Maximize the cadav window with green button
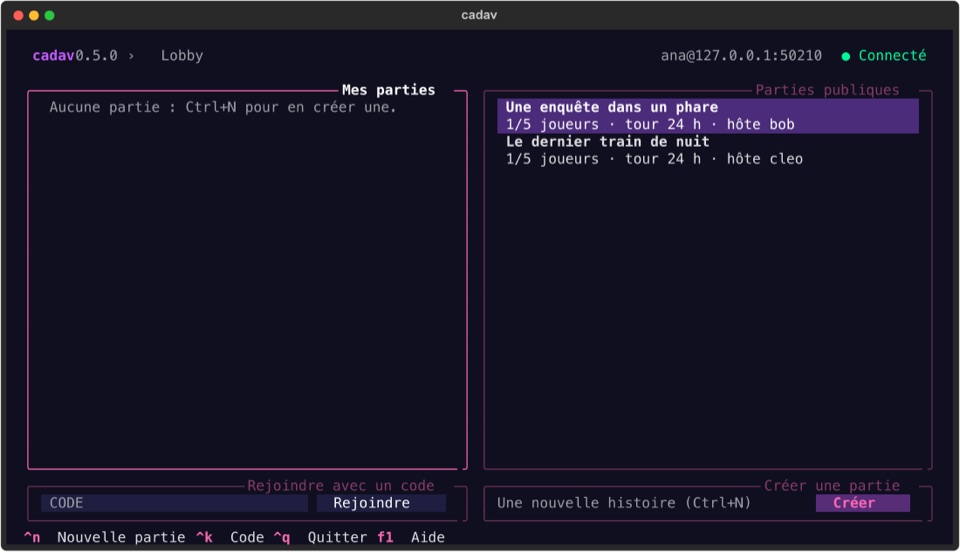Viewport: 960px width, 552px height. click(50, 15)
